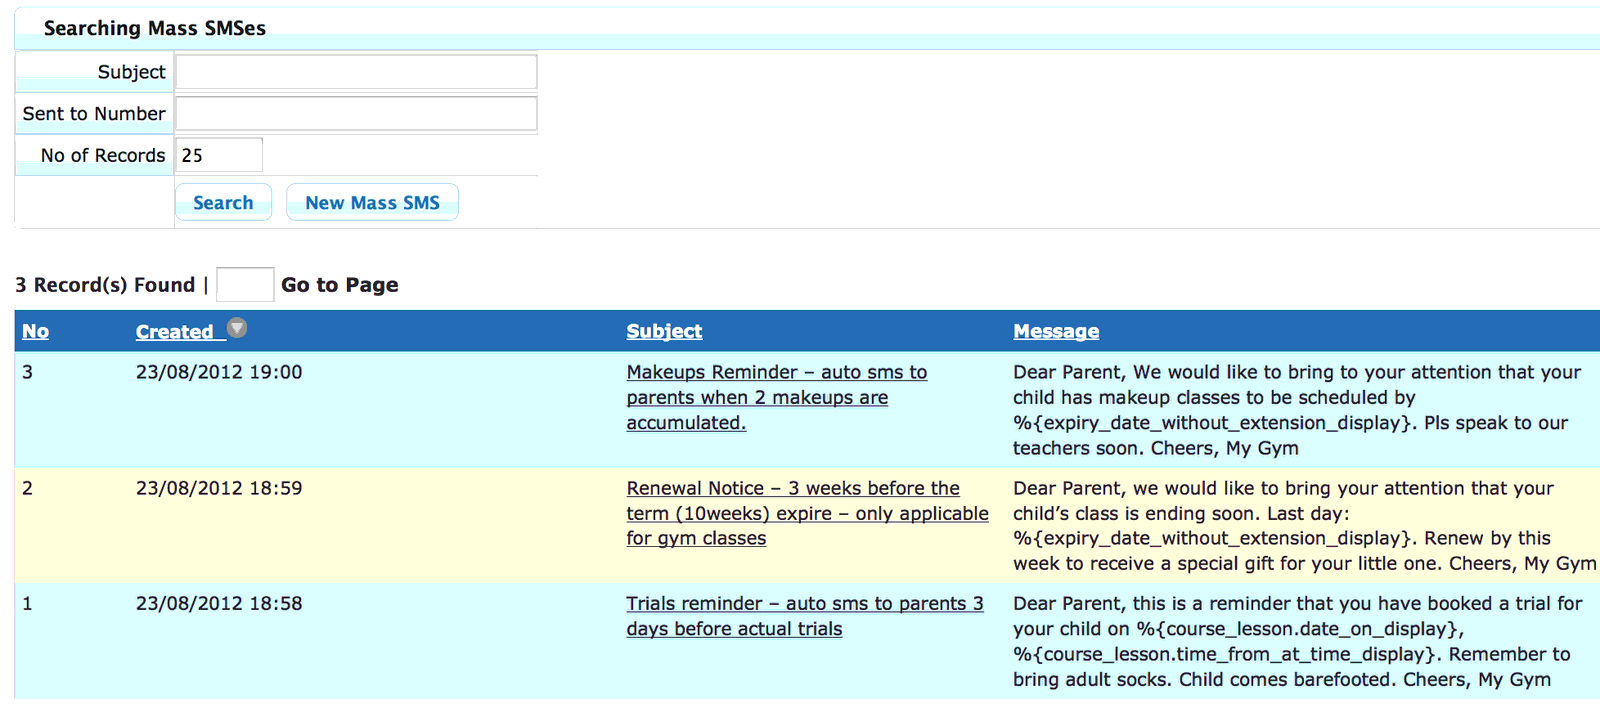This screenshot has height=708, width=1600.
Task: Select the date 23/08/2012 18:59
Action: (219, 488)
